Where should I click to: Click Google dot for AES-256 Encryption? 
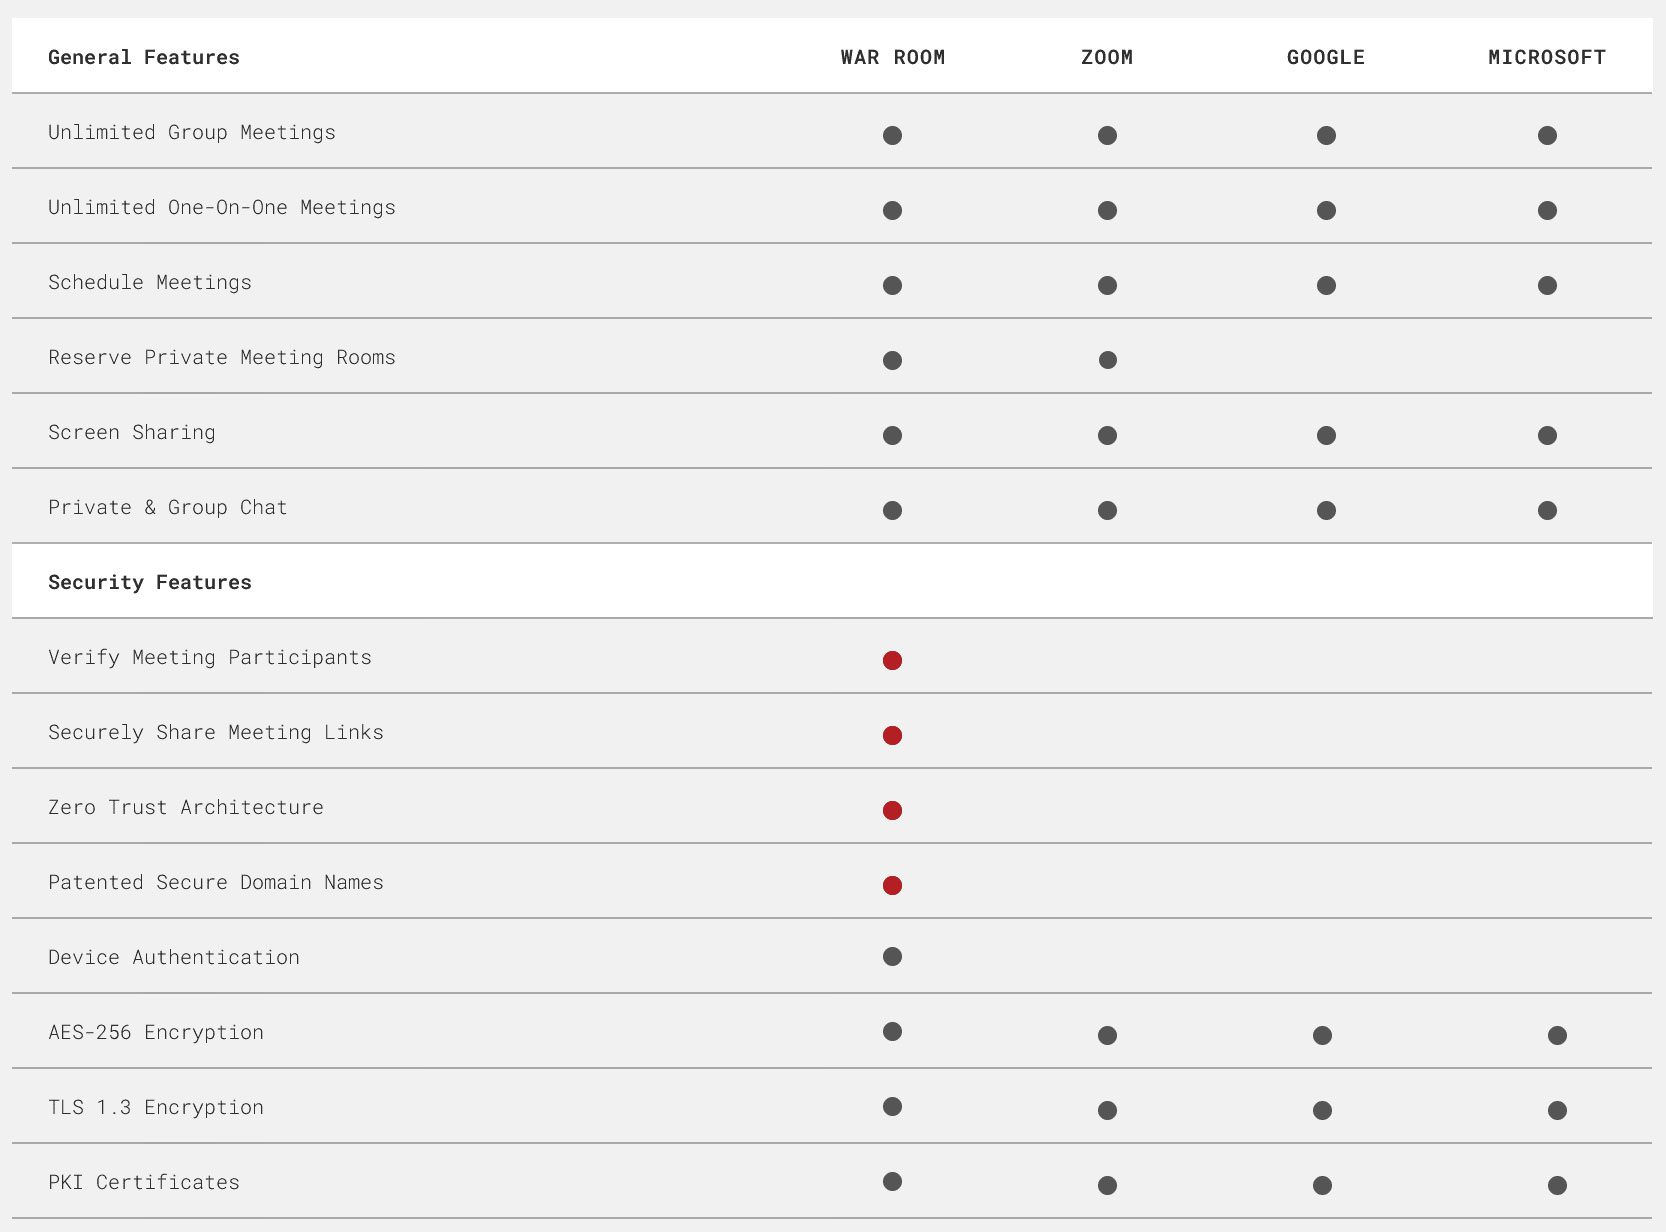pos(1322,1035)
